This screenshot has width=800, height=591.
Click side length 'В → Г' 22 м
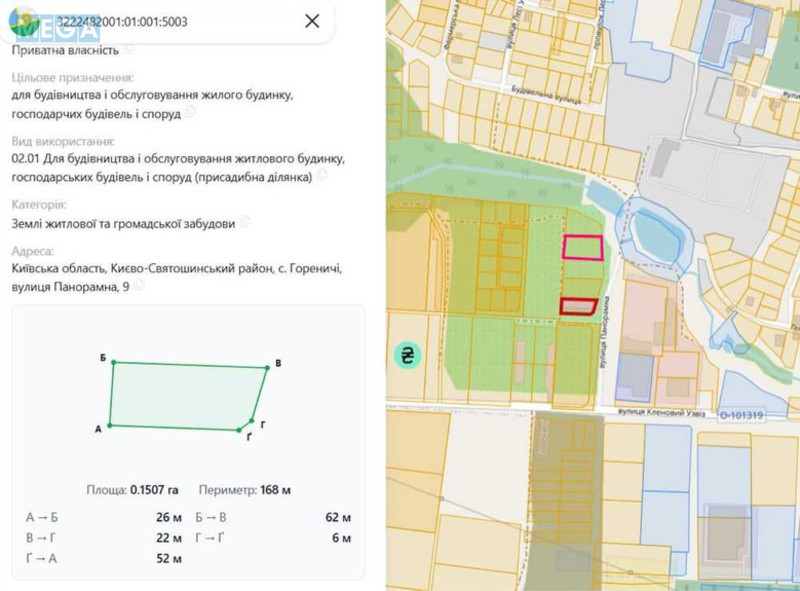[104, 538]
